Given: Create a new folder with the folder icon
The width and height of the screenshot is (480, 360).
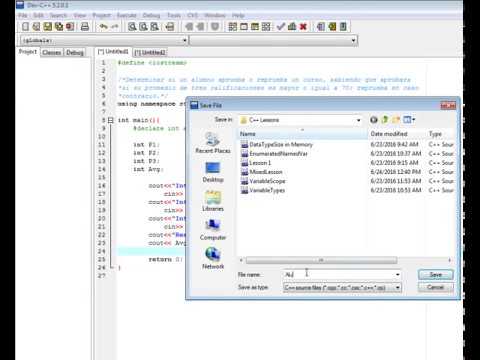Looking at the screenshot, I should tap(396, 120).
